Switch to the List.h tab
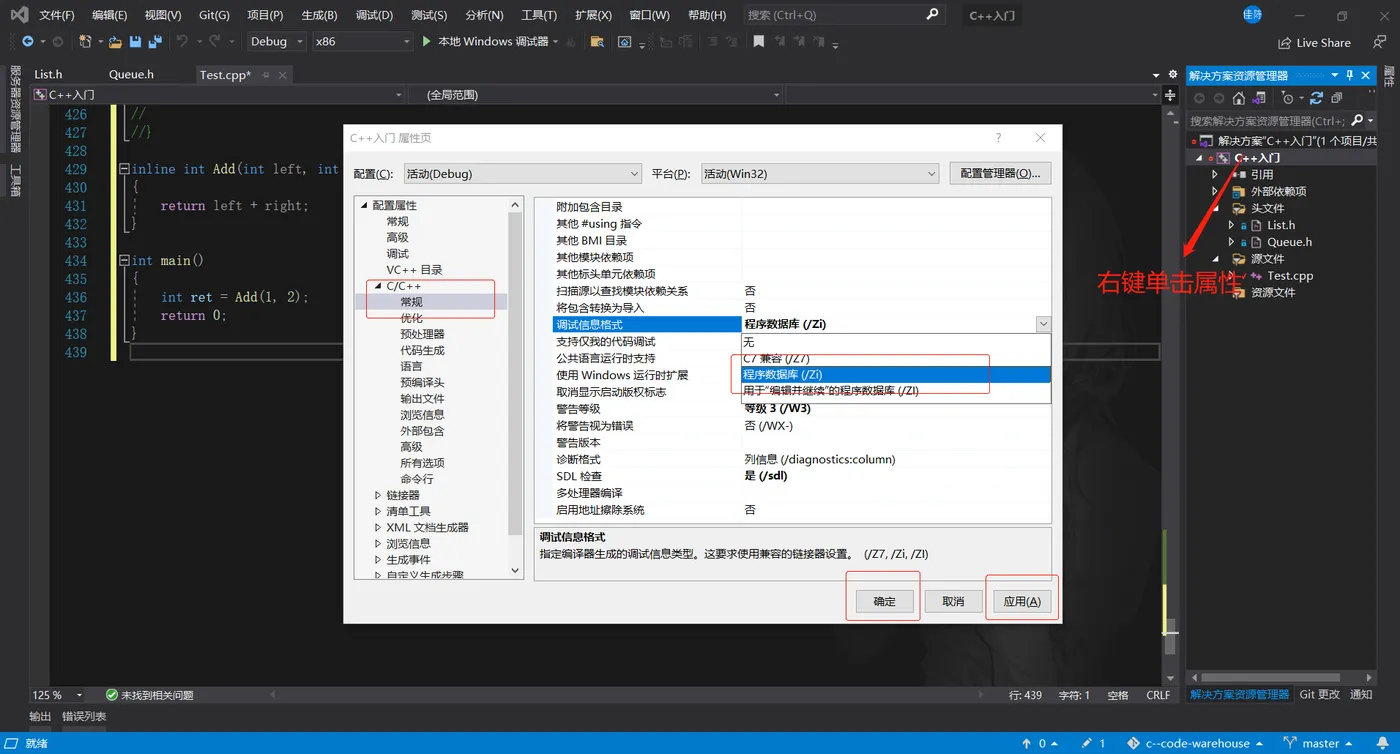1400x754 pixels. click(x=48, y=75)
